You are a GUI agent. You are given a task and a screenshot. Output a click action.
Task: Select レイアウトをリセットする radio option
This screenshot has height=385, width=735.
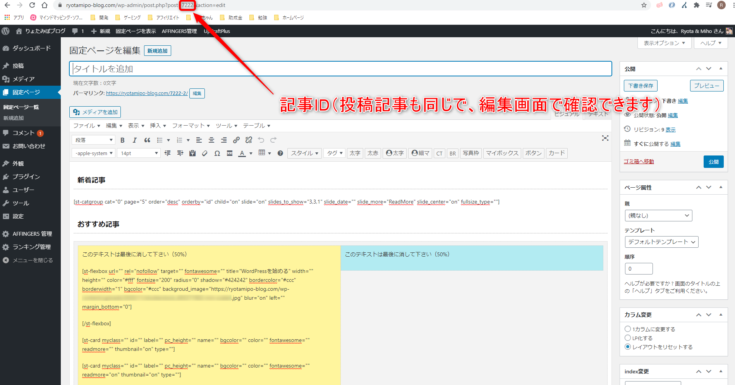pos(628,347)
